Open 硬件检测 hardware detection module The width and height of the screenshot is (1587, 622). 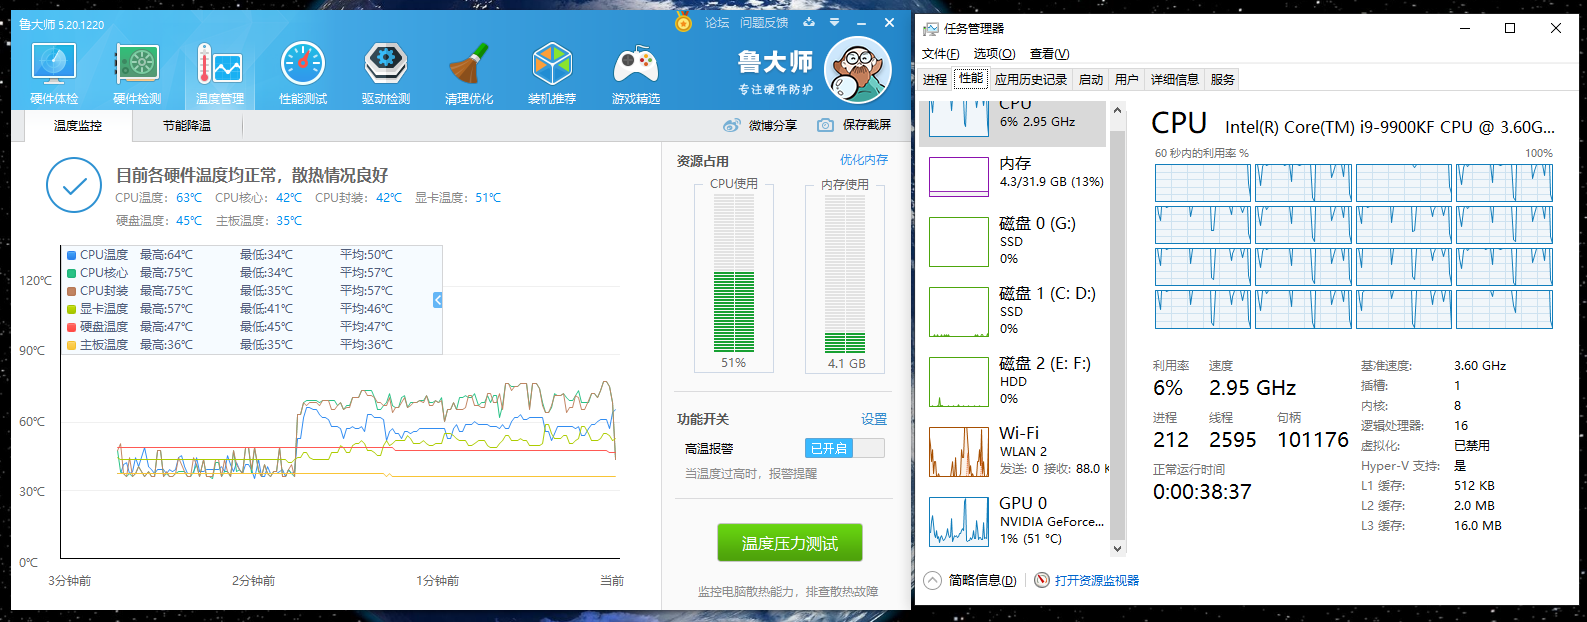137,73
